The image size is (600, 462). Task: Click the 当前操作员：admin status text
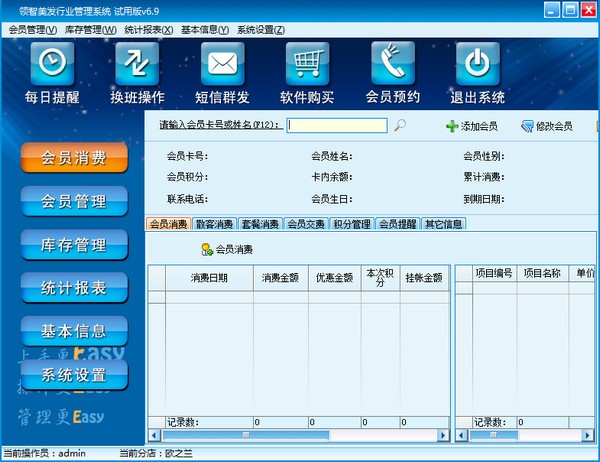(44, 454)
